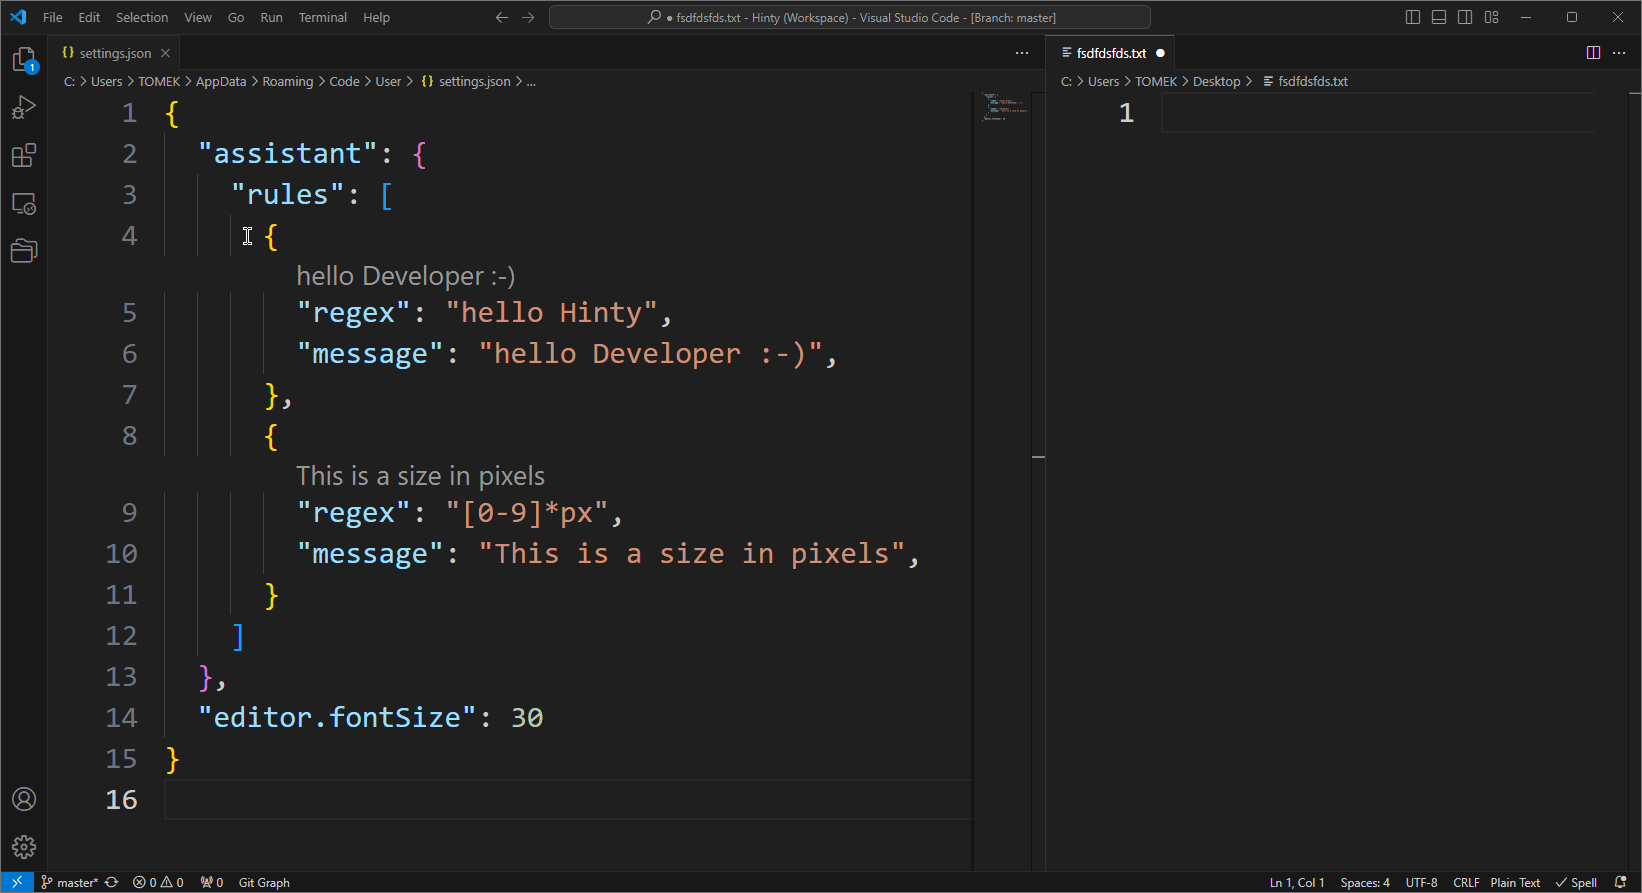Image resolution: width=1642 pixels, height=893 pixels.
Task: Open the View menu
Action: click(198, 17)
